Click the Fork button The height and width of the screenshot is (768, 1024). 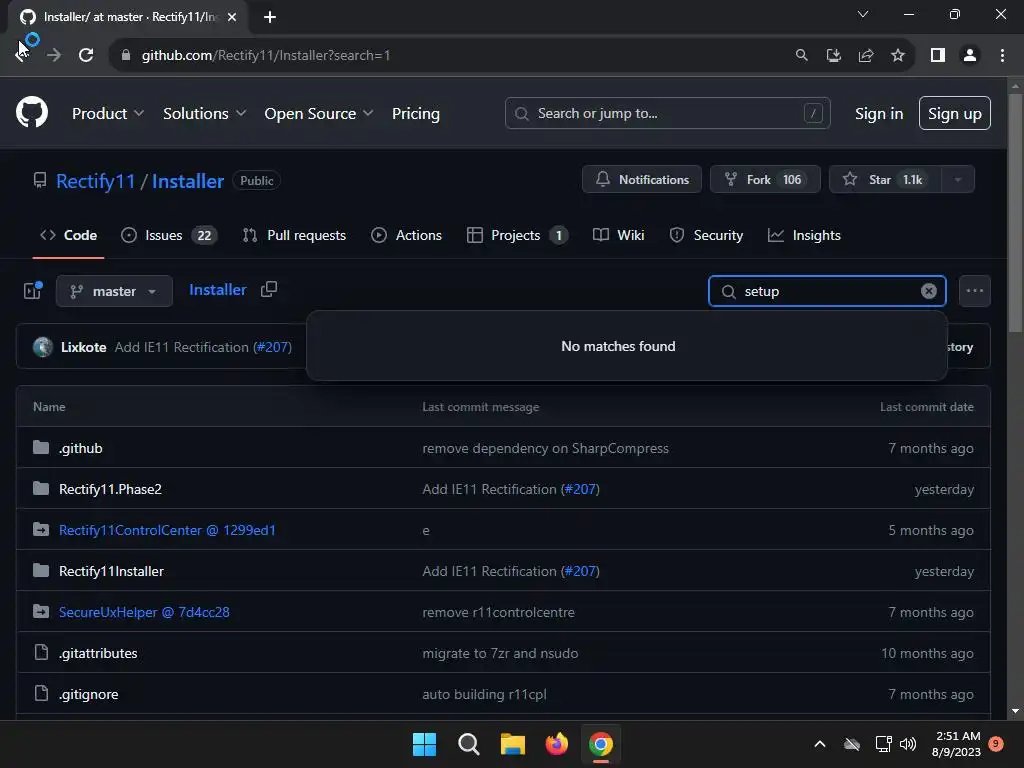click(765, 179)
